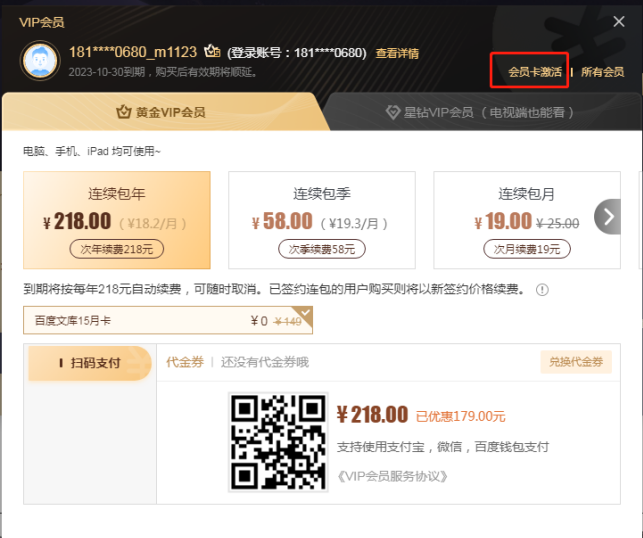
Task: Close the VIP membership dialog
Action: click(618, 21)
